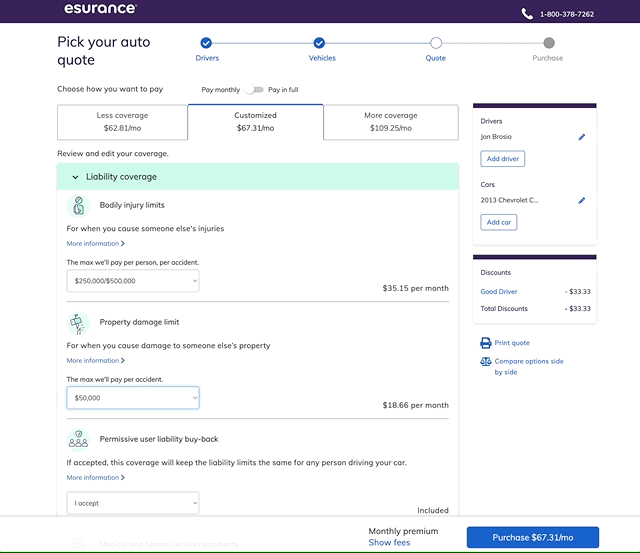The width and height of the screenshot is (640, 553).
Task: Click the Add driver button
Action: (x=503, y=159)
